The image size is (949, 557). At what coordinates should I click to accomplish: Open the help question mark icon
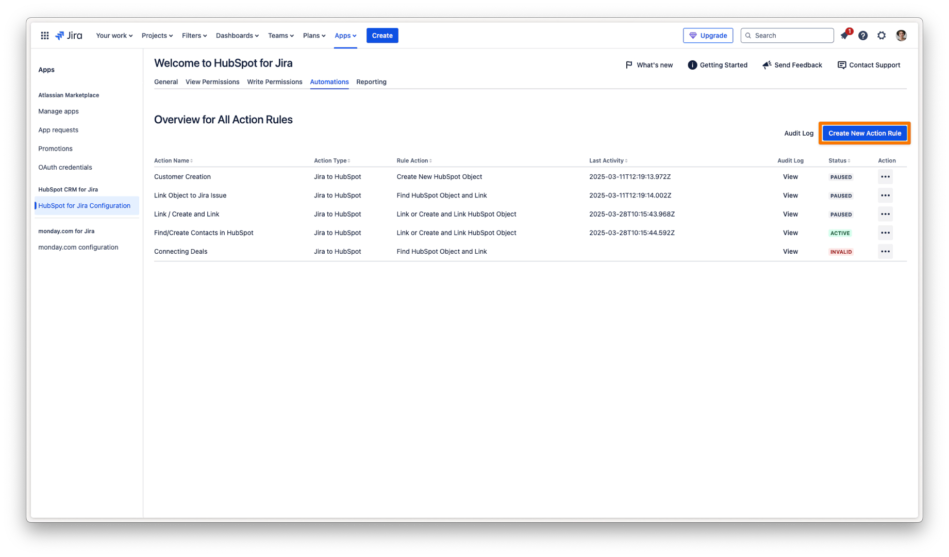[x=863, y=36]
